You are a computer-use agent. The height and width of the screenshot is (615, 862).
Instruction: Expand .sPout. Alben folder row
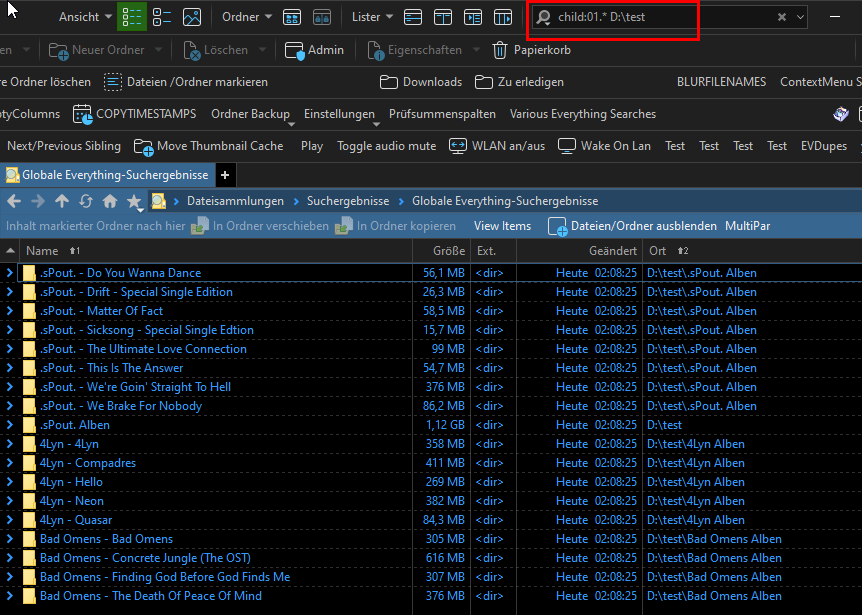pyautogui.click(x=9, y=425)
